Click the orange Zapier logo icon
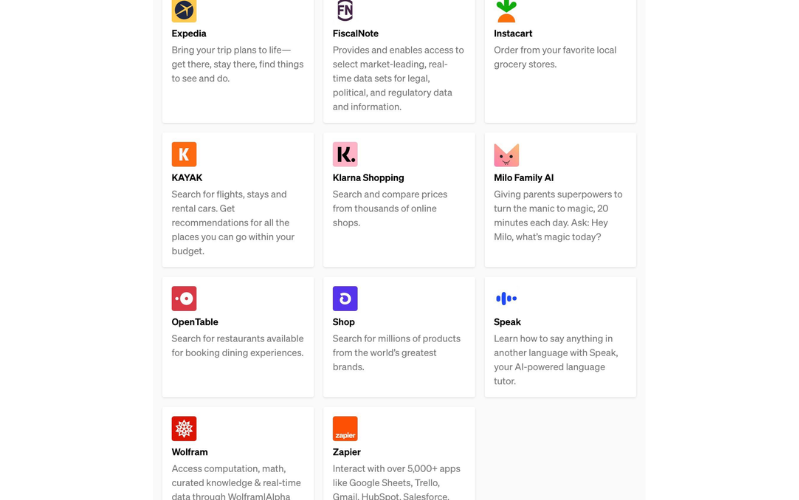Image resolution: width=799 pixels, height=500 pixels. point(345,429)
